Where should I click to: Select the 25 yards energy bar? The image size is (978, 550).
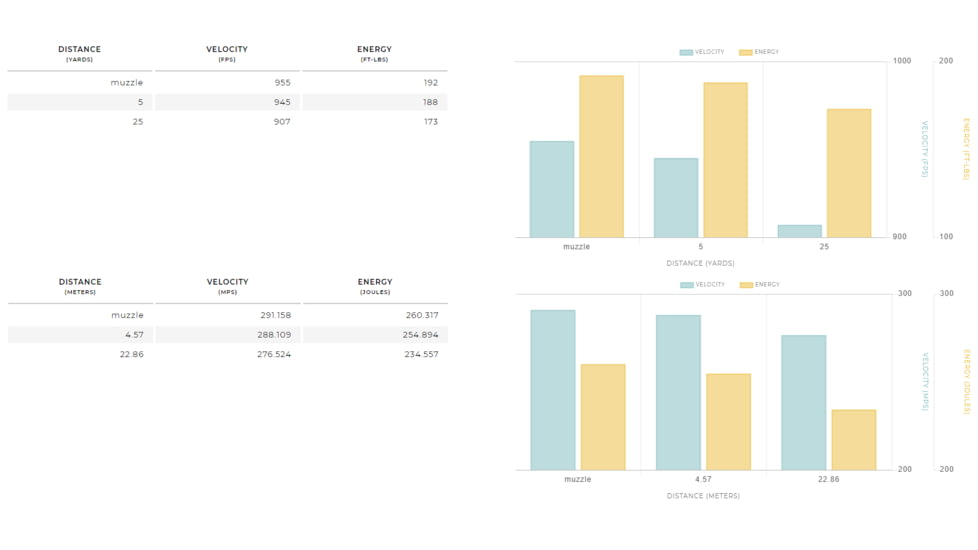tap(849, 173)
